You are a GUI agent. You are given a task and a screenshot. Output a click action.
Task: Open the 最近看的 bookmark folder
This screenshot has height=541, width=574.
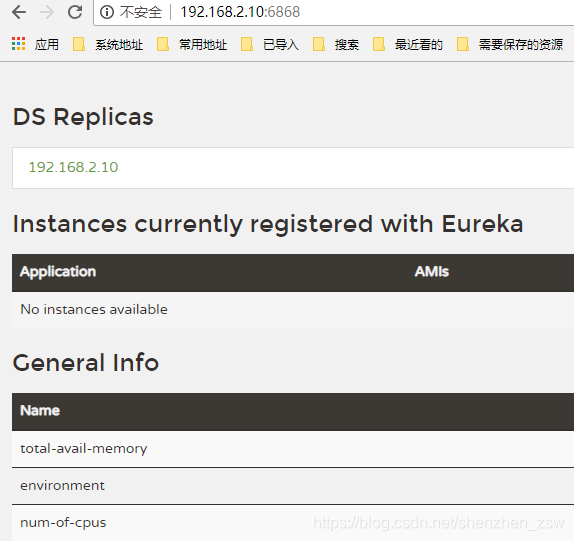408,44
